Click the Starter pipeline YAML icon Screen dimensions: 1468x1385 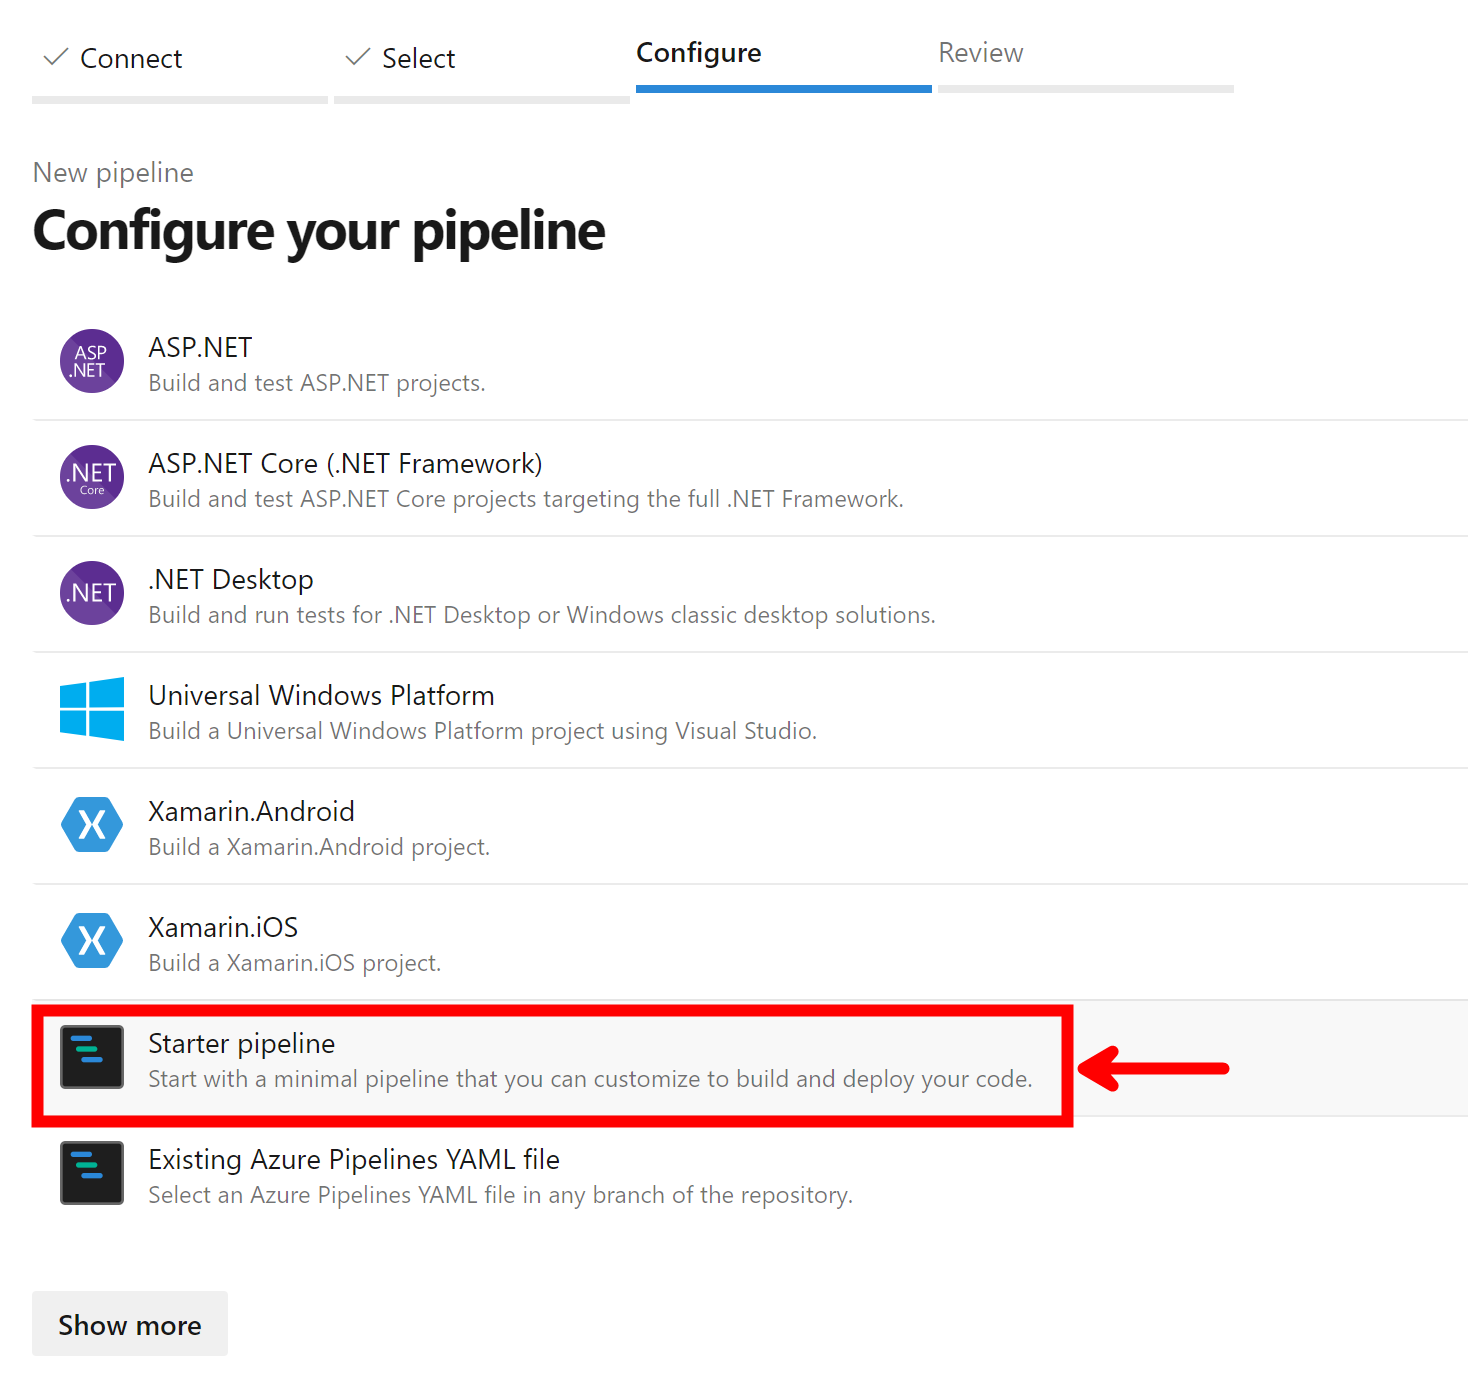pyautogui.click(x=92, y=1057)
